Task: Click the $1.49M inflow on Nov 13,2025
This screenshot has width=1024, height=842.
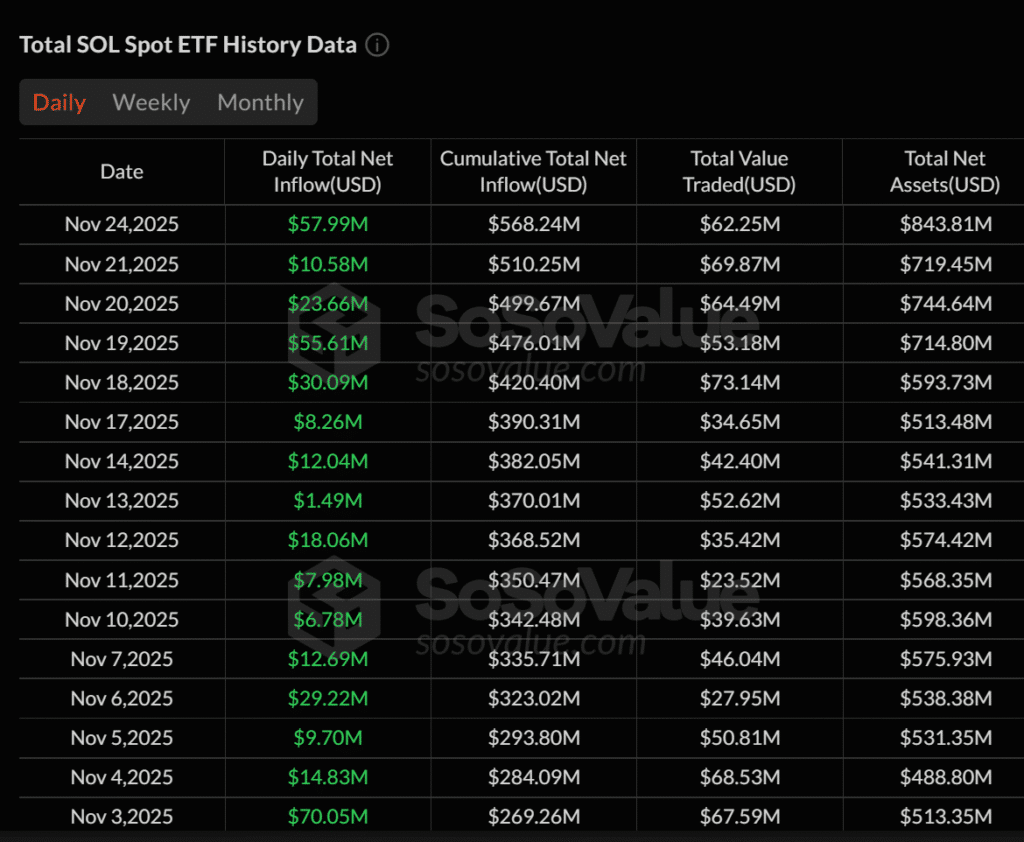Action: click(327, 501)
